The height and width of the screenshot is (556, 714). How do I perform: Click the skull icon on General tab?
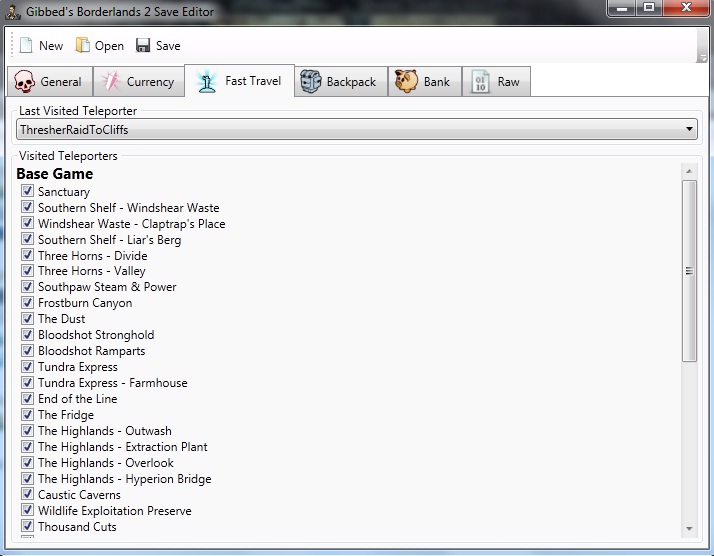[x=24, y=82]
